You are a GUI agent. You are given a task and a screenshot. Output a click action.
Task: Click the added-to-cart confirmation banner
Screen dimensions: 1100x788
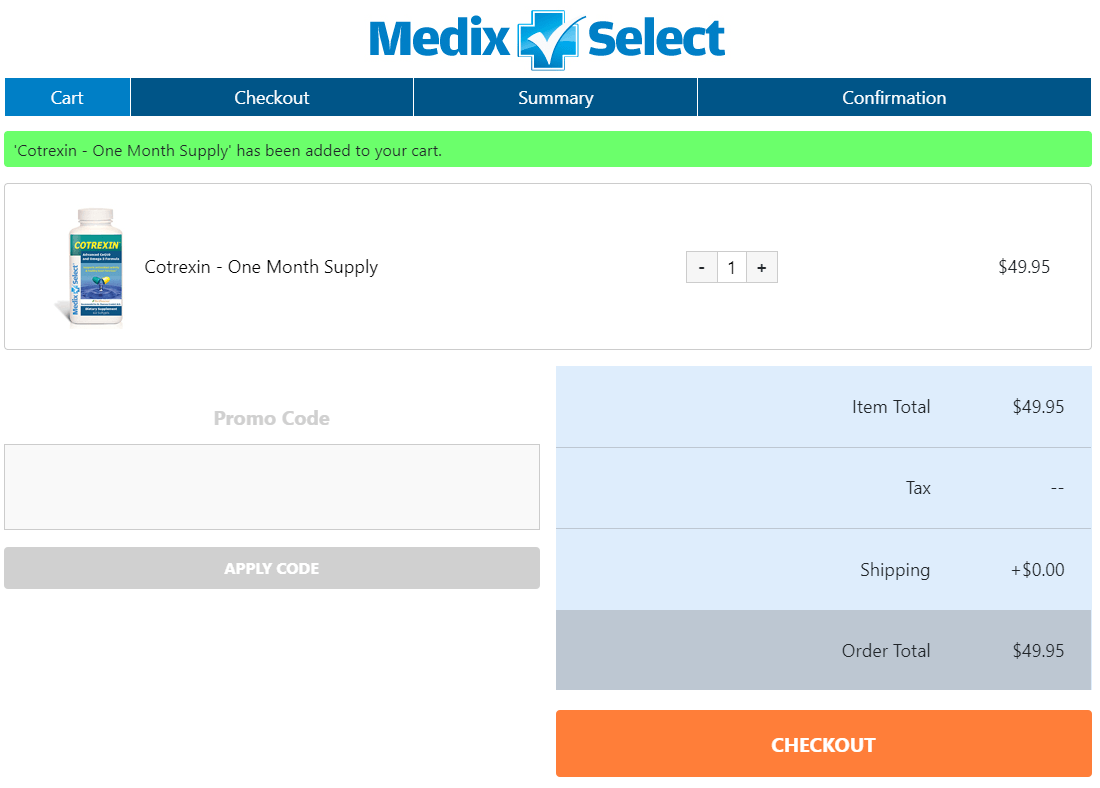549,148
